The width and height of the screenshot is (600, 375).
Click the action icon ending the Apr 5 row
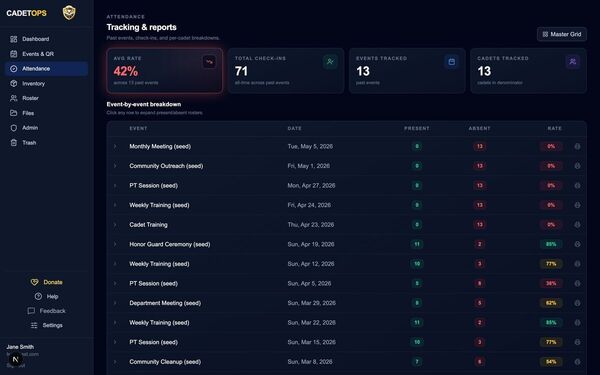(x=577, y=284)
